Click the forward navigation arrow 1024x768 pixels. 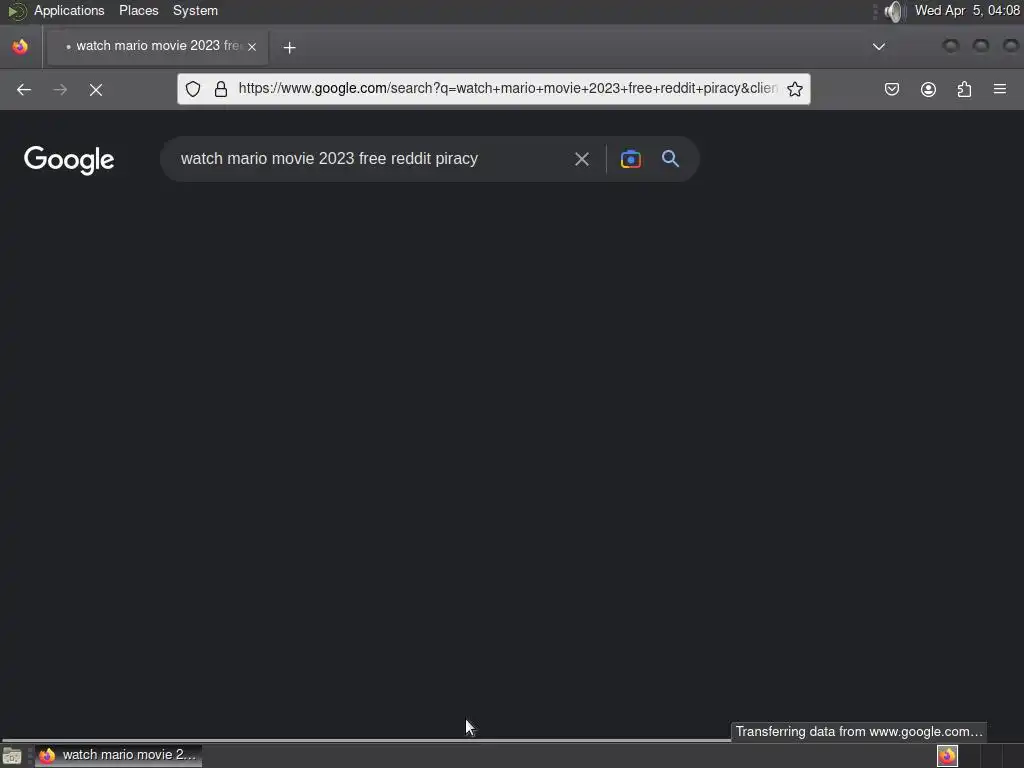[x=60, y=89]
